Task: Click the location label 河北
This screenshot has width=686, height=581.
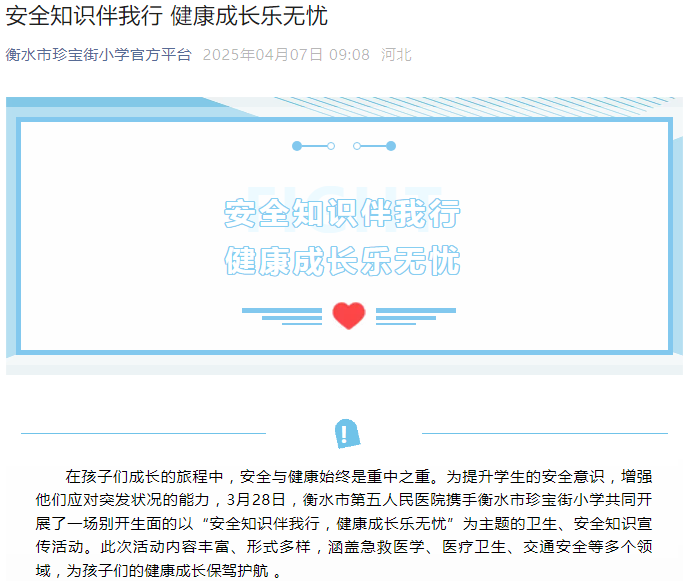Action: coord(396,55)
